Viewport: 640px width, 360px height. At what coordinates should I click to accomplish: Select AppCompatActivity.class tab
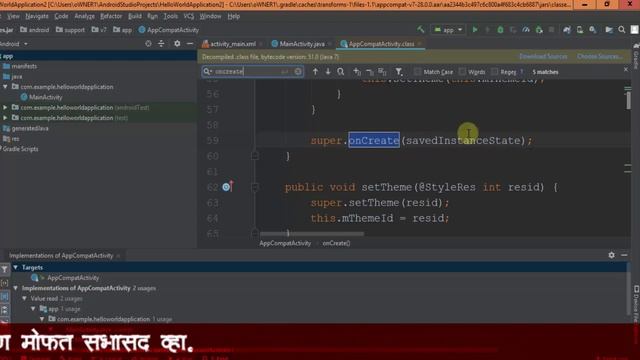coord(381,44)
